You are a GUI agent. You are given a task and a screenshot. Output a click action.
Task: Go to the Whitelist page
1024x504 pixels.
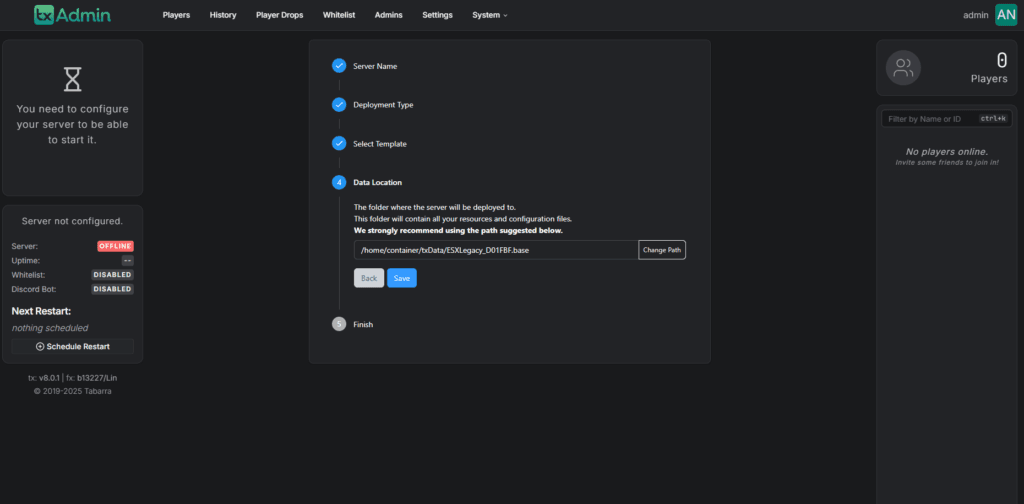tap(339, 15)
